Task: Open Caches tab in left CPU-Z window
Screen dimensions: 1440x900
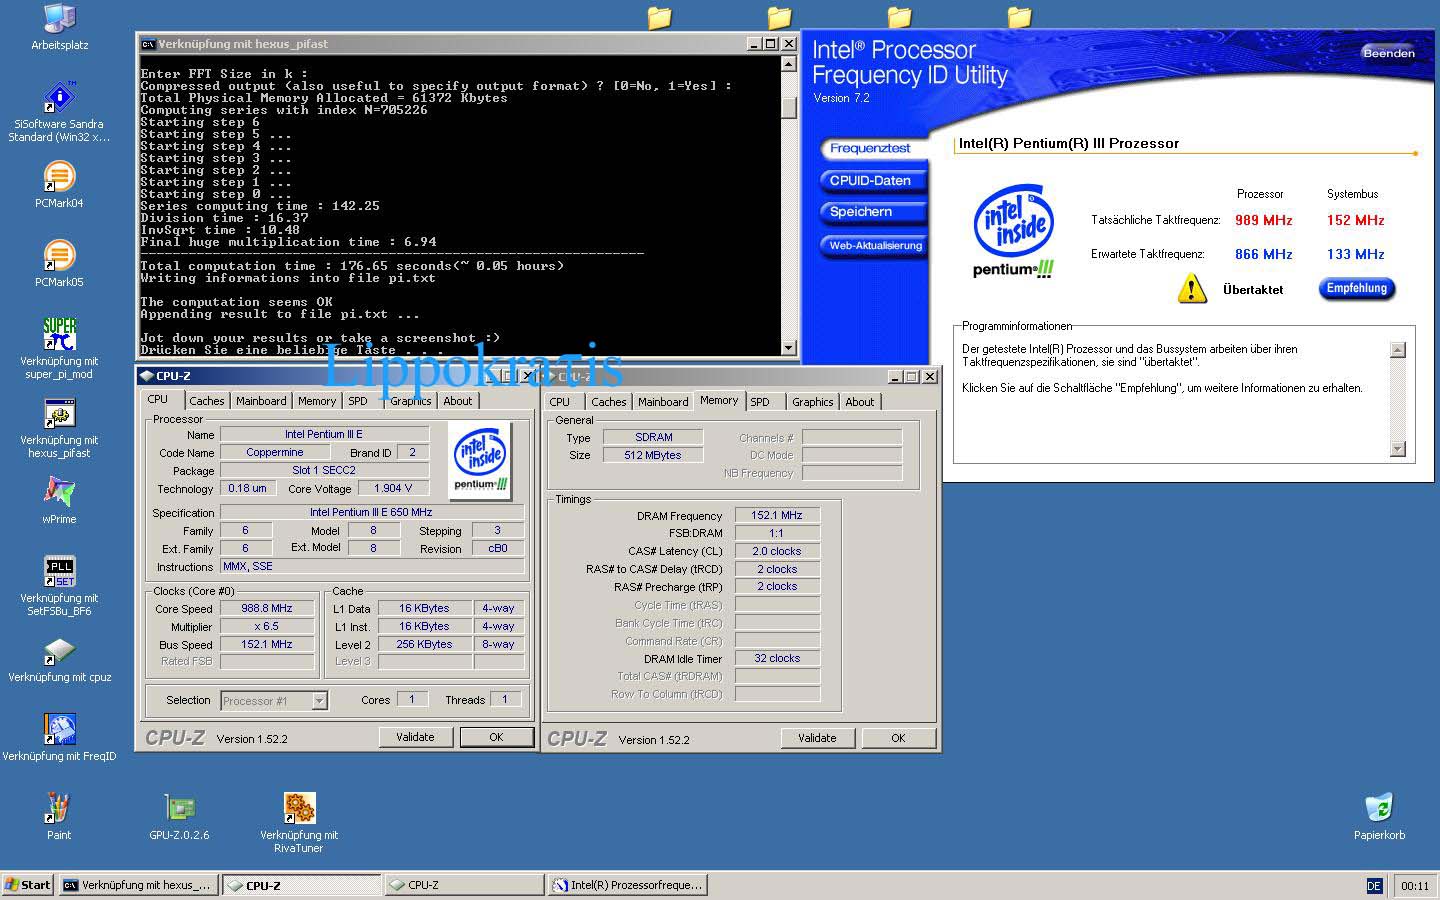Action: 207,401
